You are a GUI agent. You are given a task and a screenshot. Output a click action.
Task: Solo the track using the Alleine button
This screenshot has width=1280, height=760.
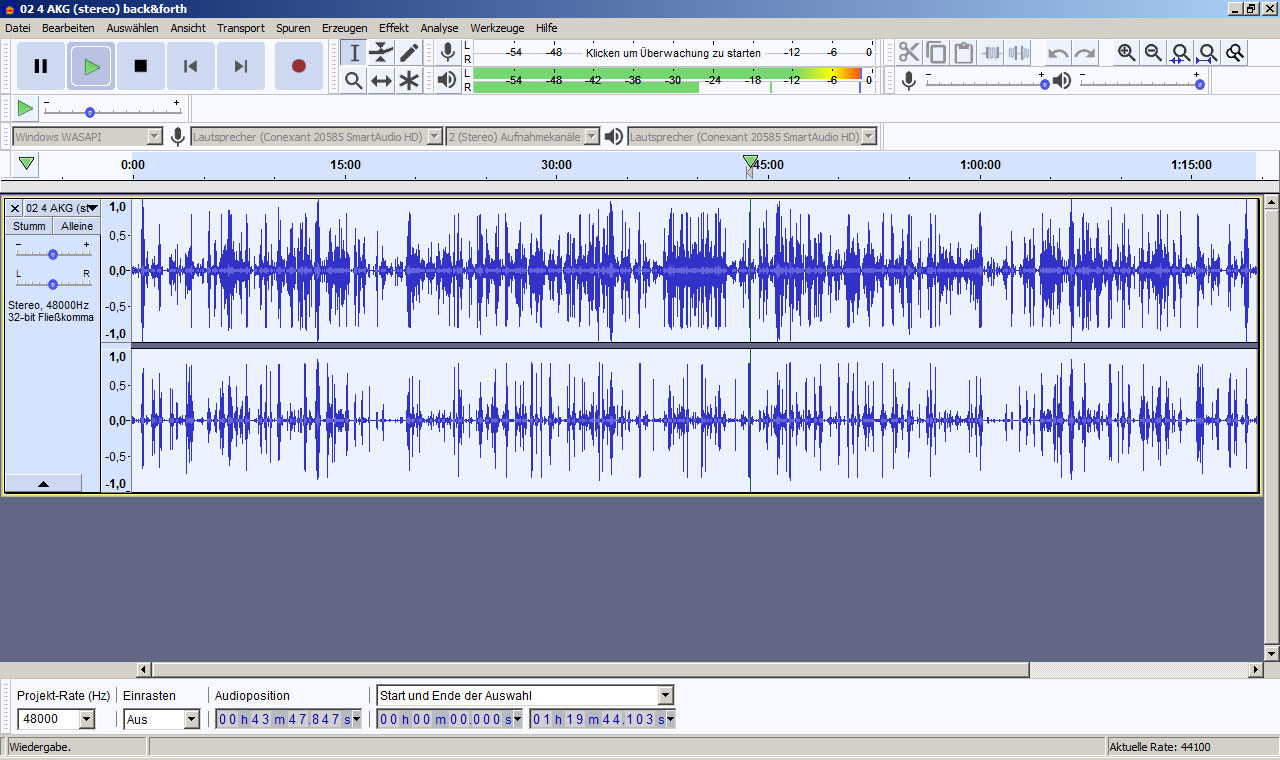coord(77,226)
